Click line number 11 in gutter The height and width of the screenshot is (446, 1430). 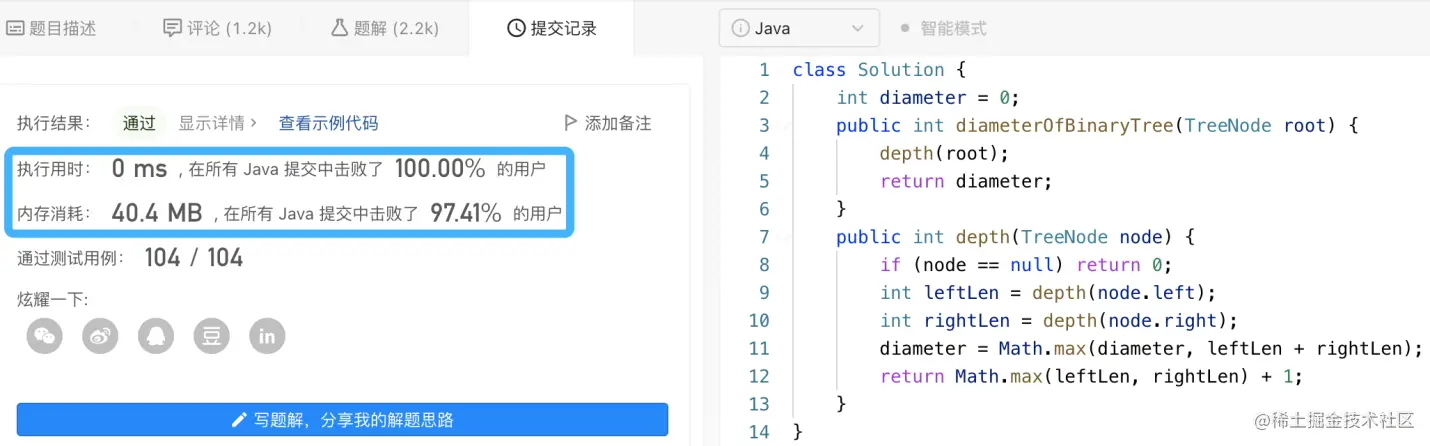click(759, 349)
